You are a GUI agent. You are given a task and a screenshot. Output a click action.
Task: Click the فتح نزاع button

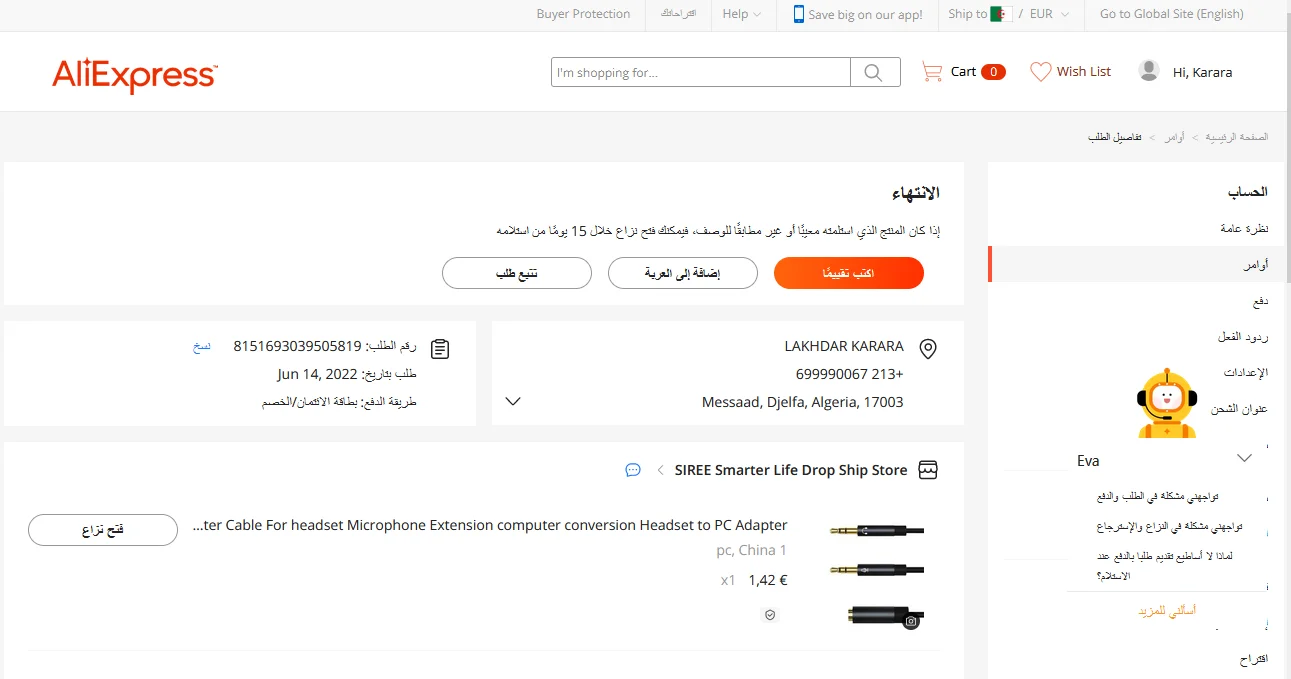[x=103, y=530]
